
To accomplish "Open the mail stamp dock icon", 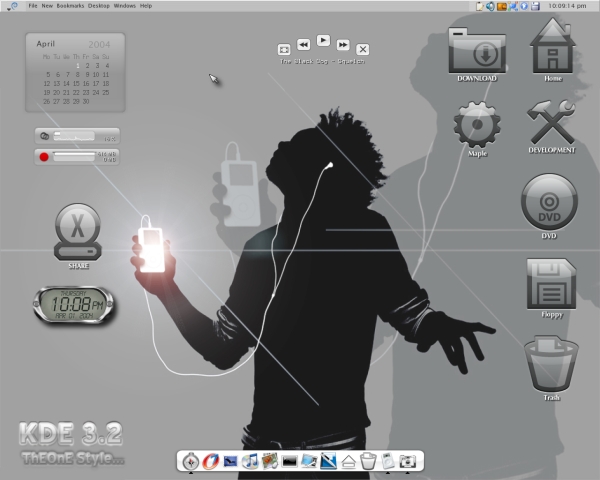I will tap(230, 462).
